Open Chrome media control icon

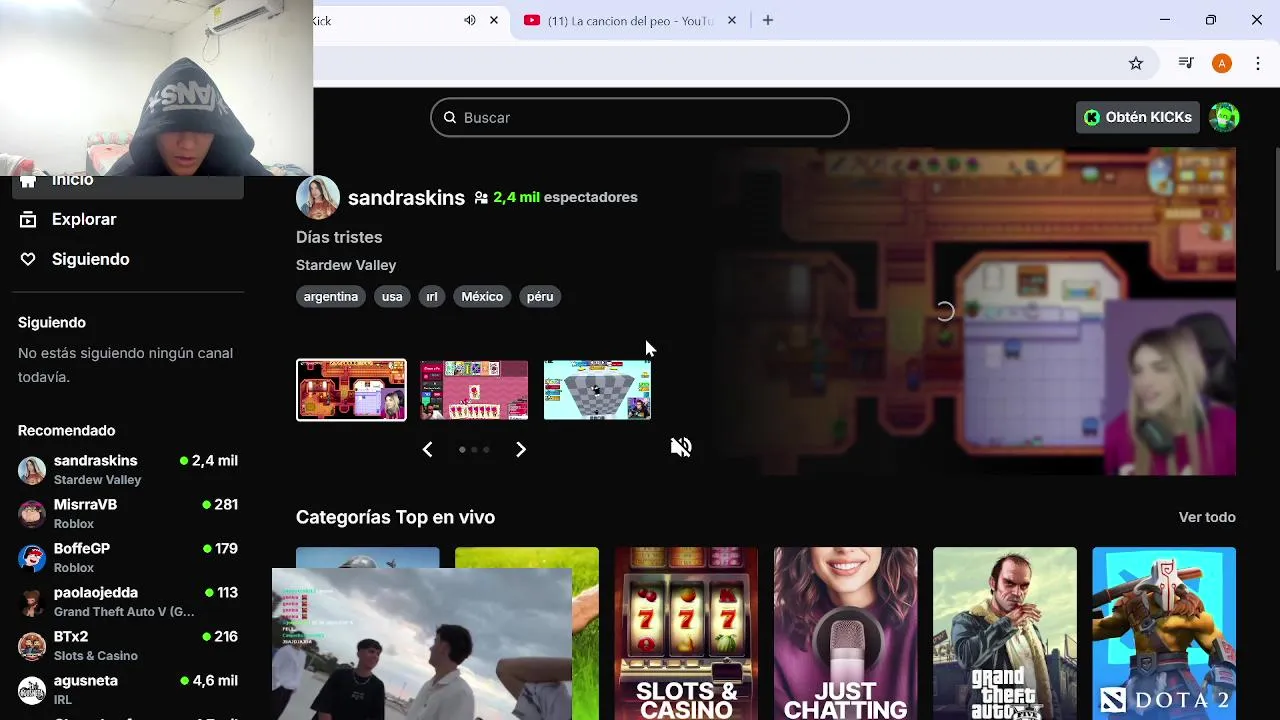tap(1186, 63)
